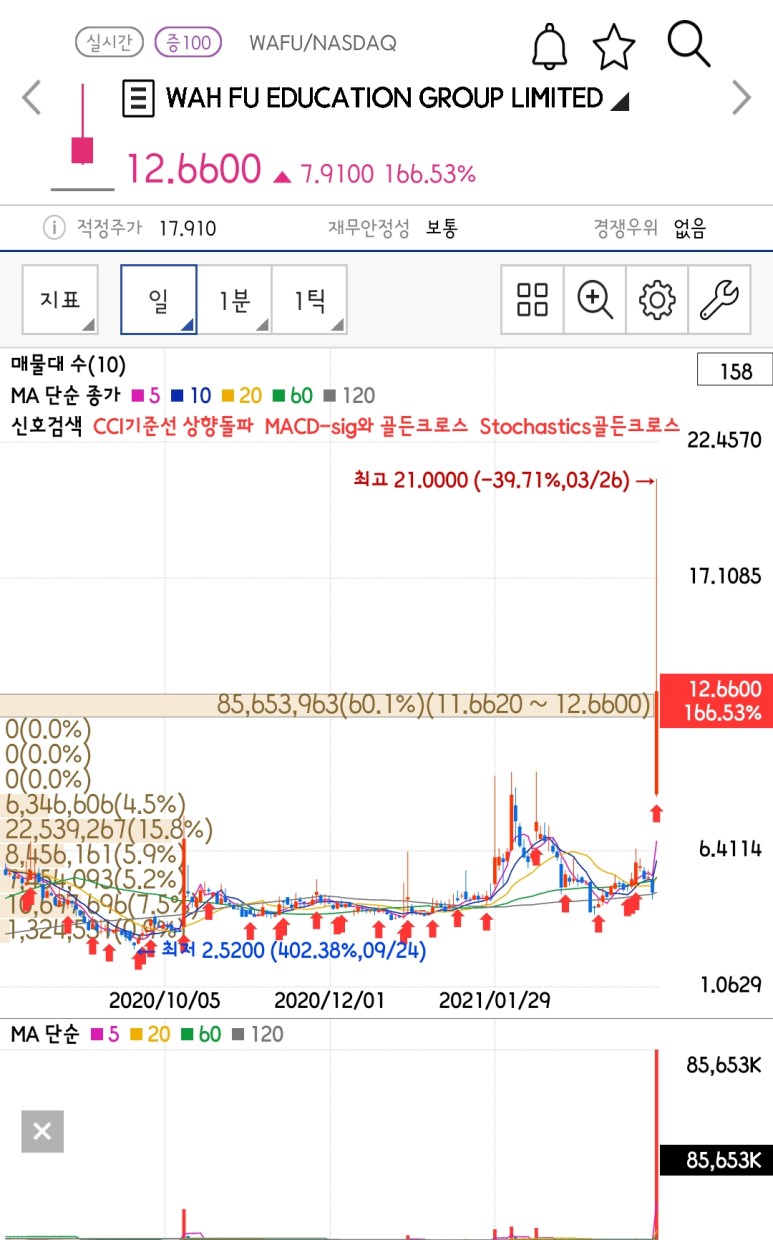The height and width of the screenshot is (1240, 773).
Task: Select the 일 daily chart period
Action: pos(158,299)
